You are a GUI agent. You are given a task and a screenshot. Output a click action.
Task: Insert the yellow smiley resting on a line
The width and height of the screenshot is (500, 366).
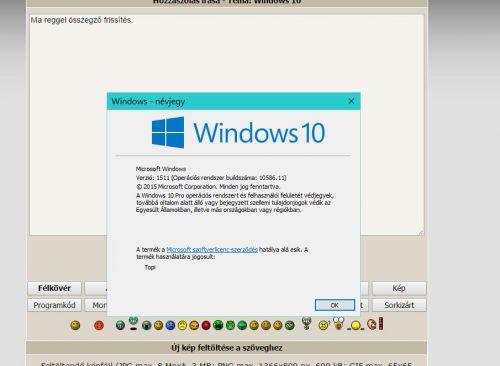tap(355, 325)
